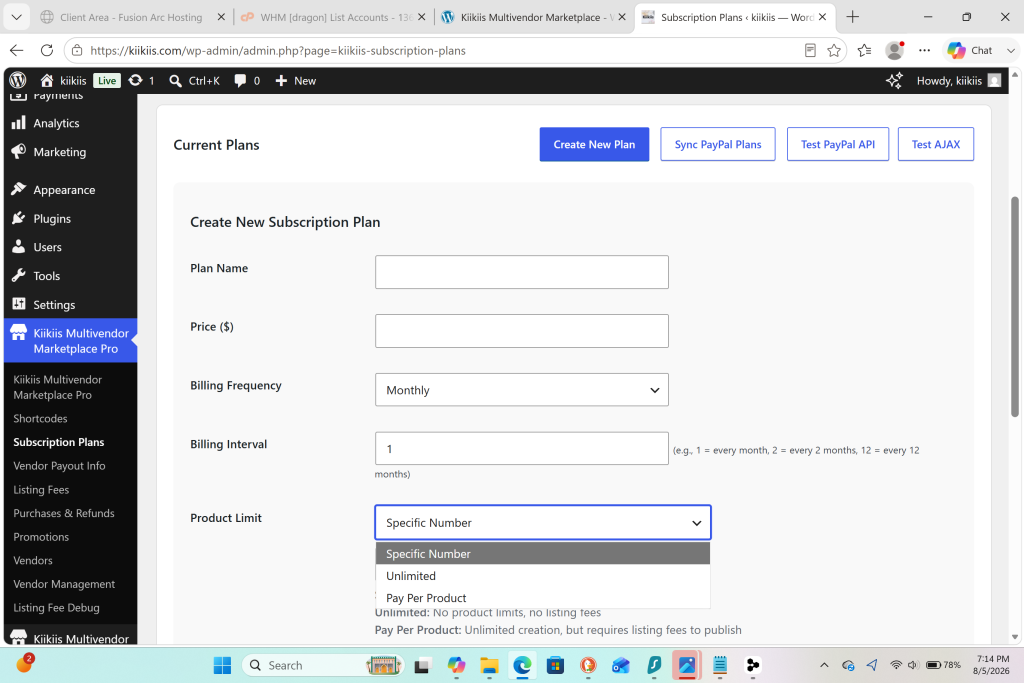Click the Create New Plan button
This screenshot has height=683, width=1024.
tap(594, 144)
